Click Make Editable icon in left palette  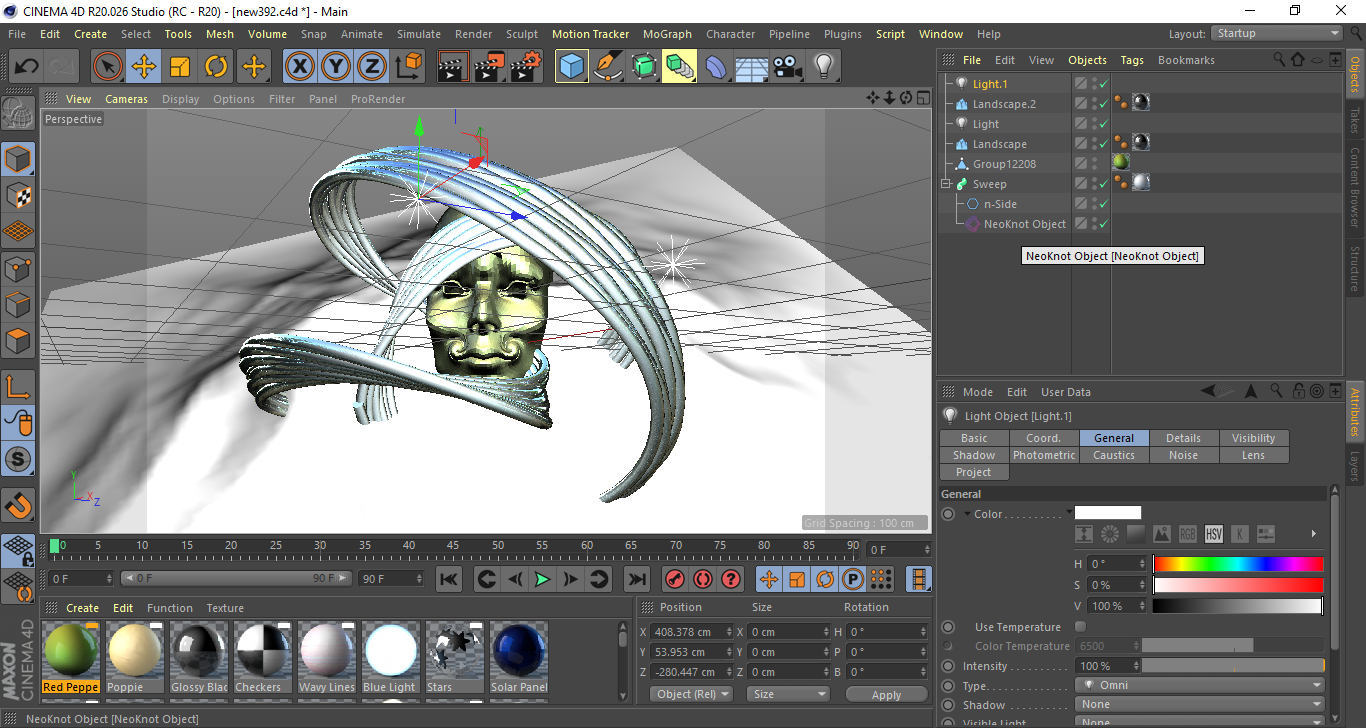(x=18, y=115)
